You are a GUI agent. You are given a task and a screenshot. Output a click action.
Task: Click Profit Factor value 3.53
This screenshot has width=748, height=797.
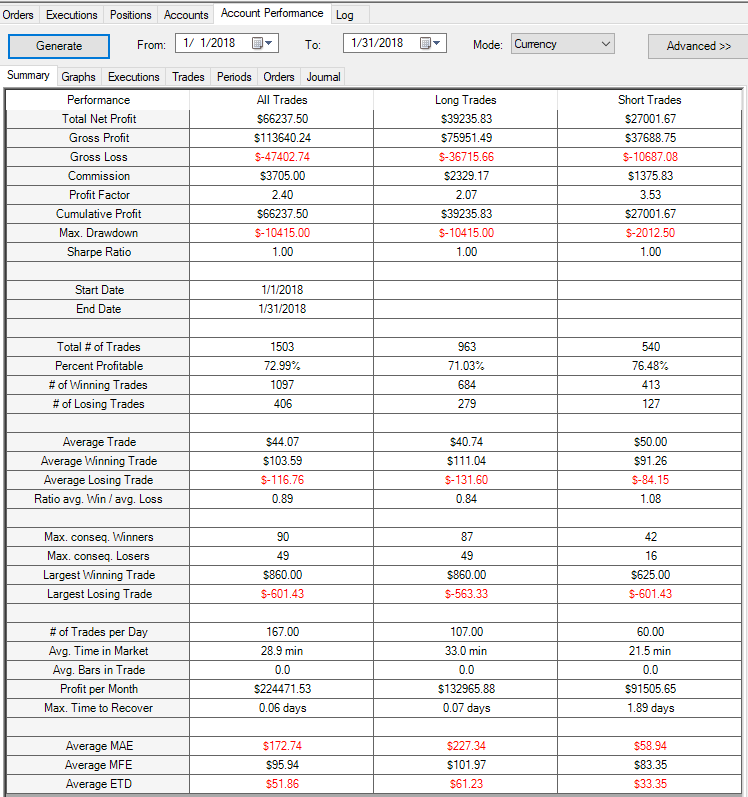tap(650, 195)
